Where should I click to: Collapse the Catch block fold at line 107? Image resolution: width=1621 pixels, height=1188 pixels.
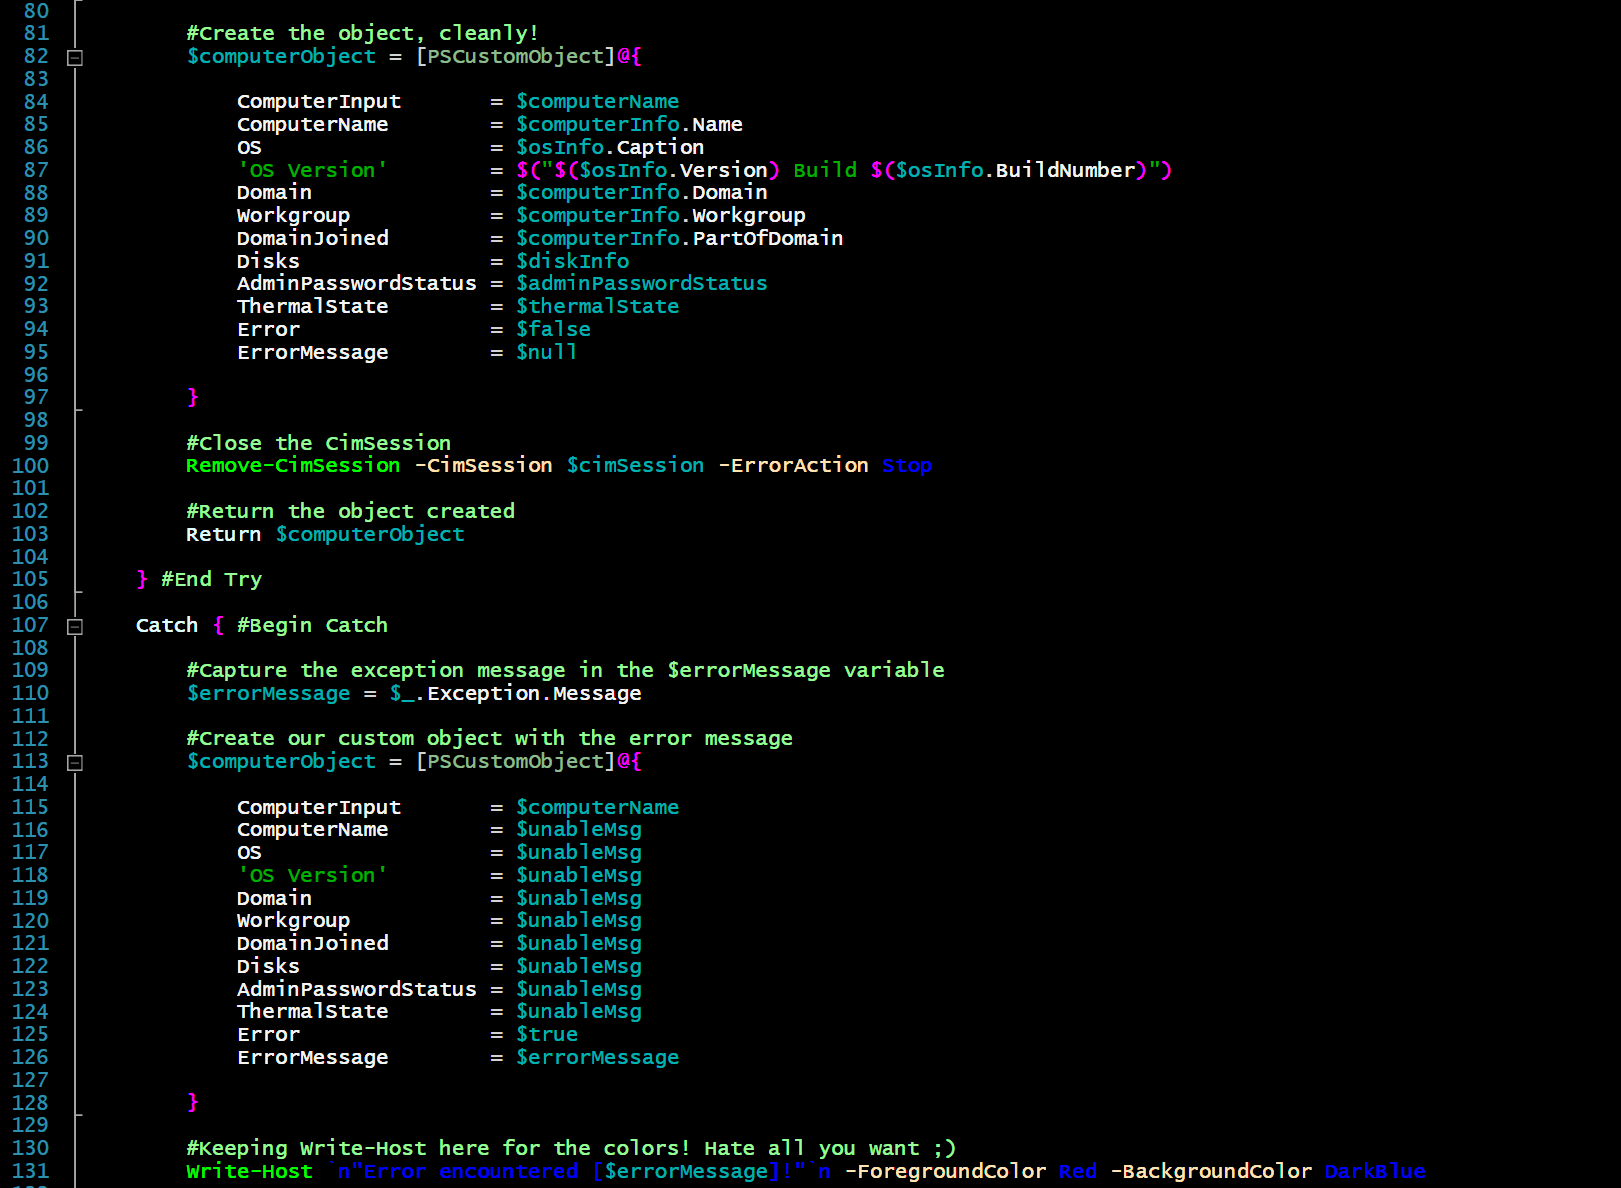75,626
